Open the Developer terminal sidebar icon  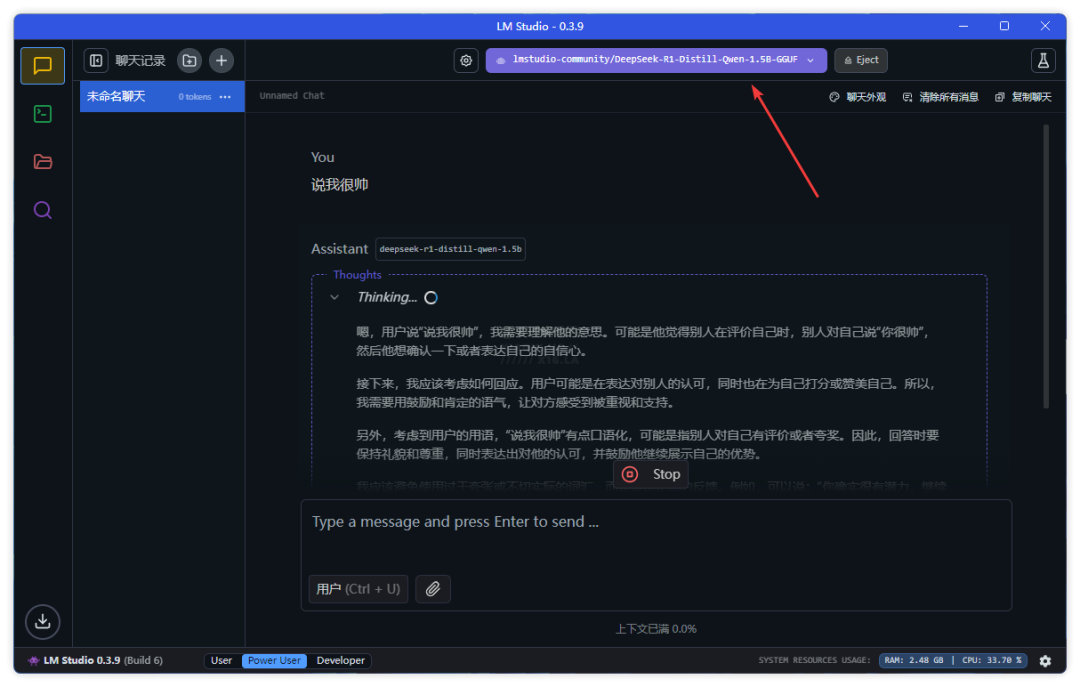[42, 114]
